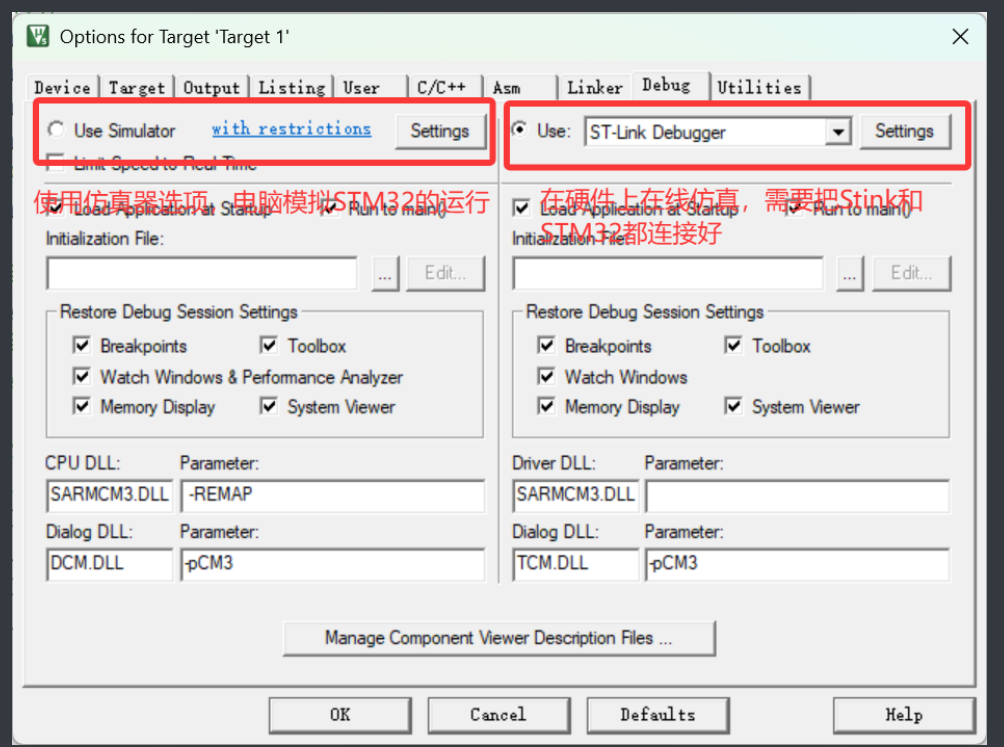Click debugger Initialization File field
This screenshot has height=747, width=1004.
tap(668, 274)
